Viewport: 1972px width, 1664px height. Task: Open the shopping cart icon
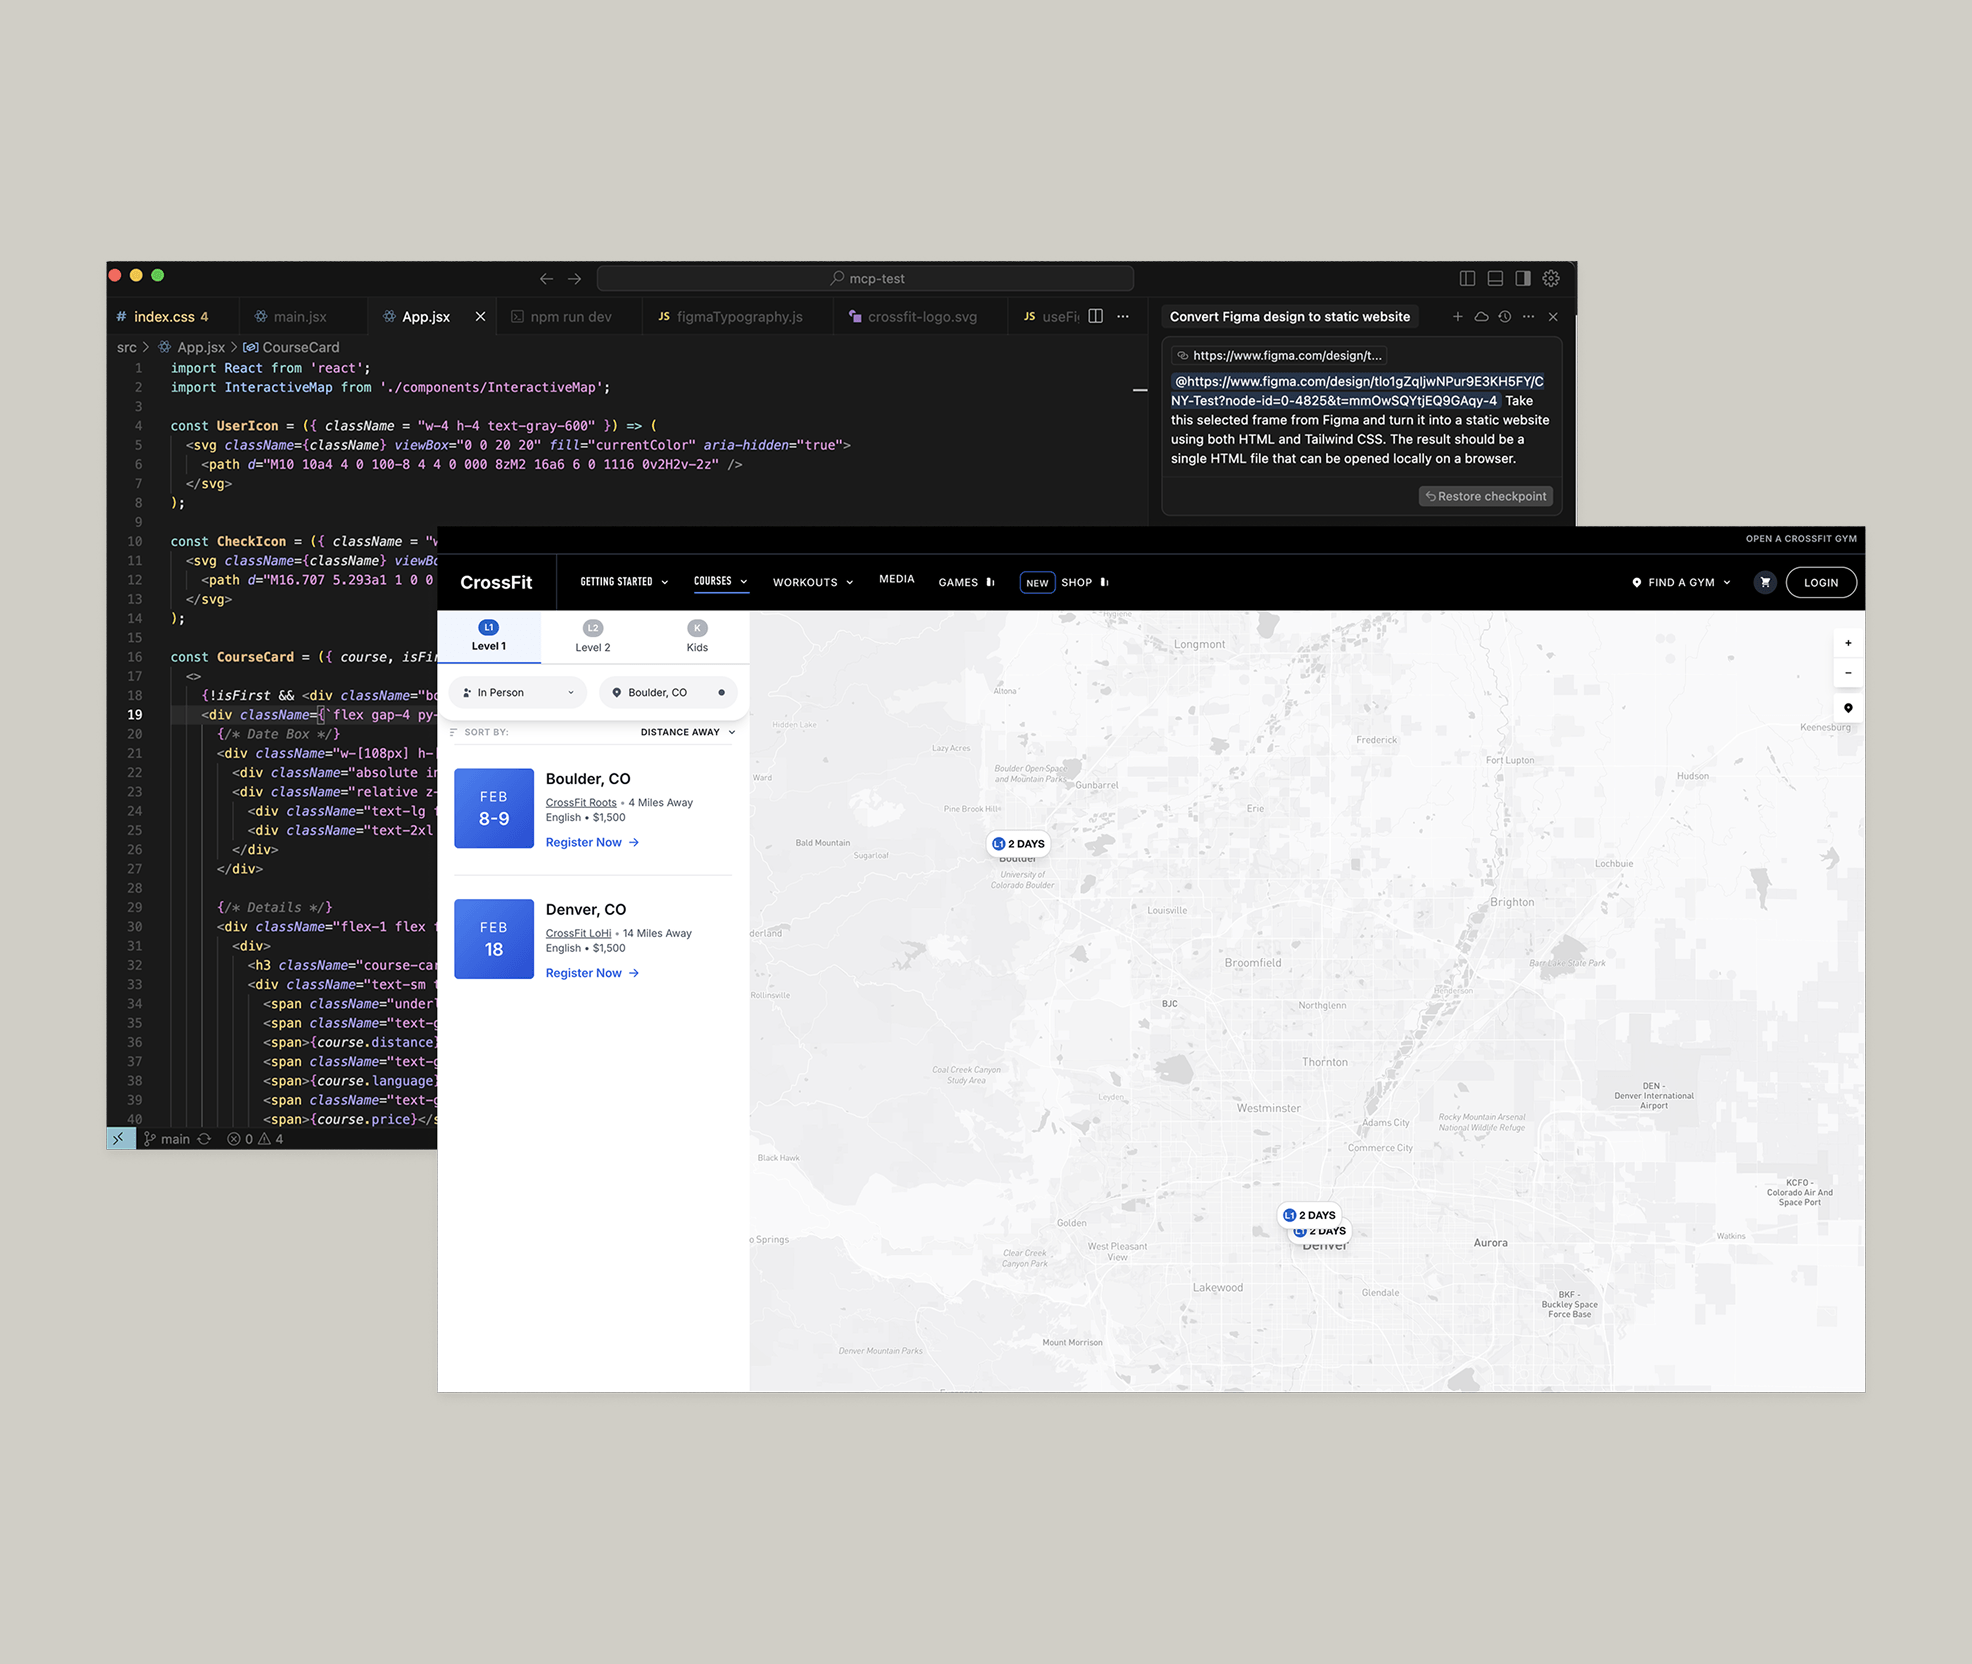pos(1765,583)
